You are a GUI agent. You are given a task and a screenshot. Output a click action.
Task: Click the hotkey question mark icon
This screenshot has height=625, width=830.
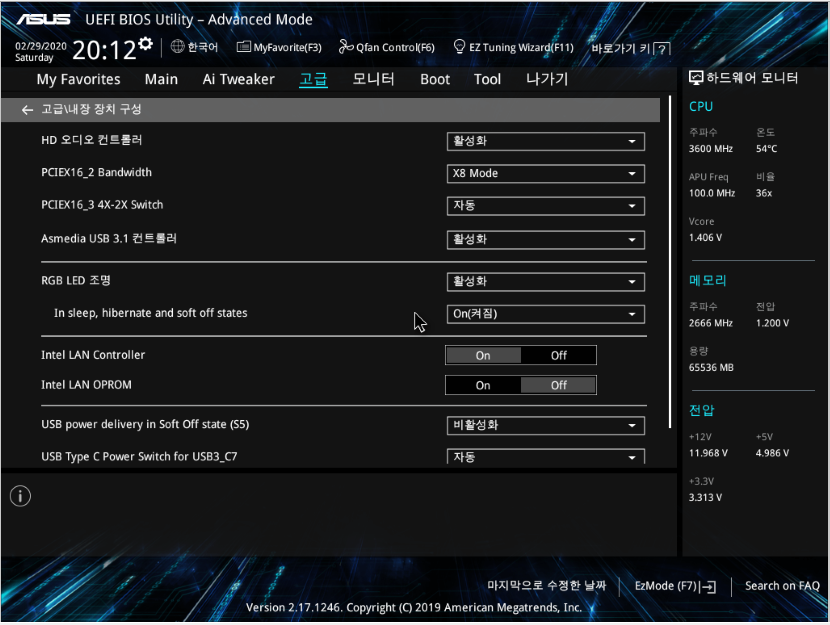pyautogui.click(x=662, y=49)
